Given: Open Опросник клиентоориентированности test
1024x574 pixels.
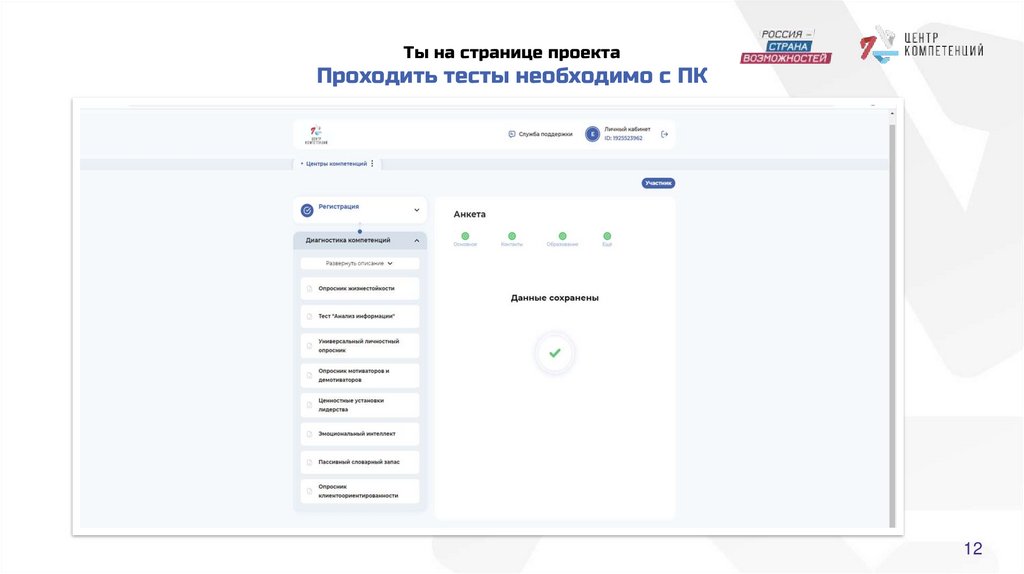Looking at the screenshot, I should point(360,491).
